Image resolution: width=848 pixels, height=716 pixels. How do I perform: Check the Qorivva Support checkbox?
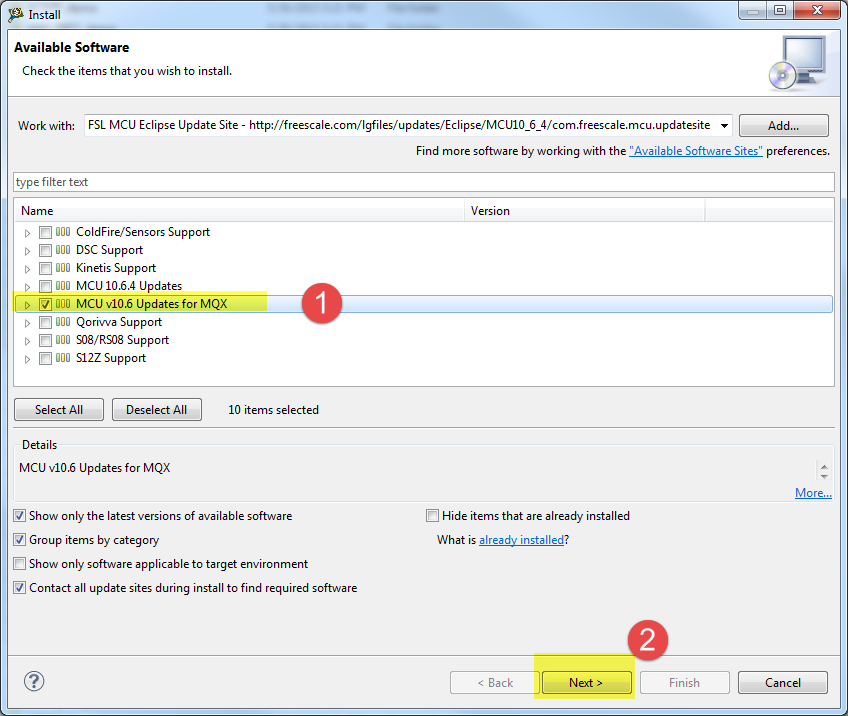[45, 322]
